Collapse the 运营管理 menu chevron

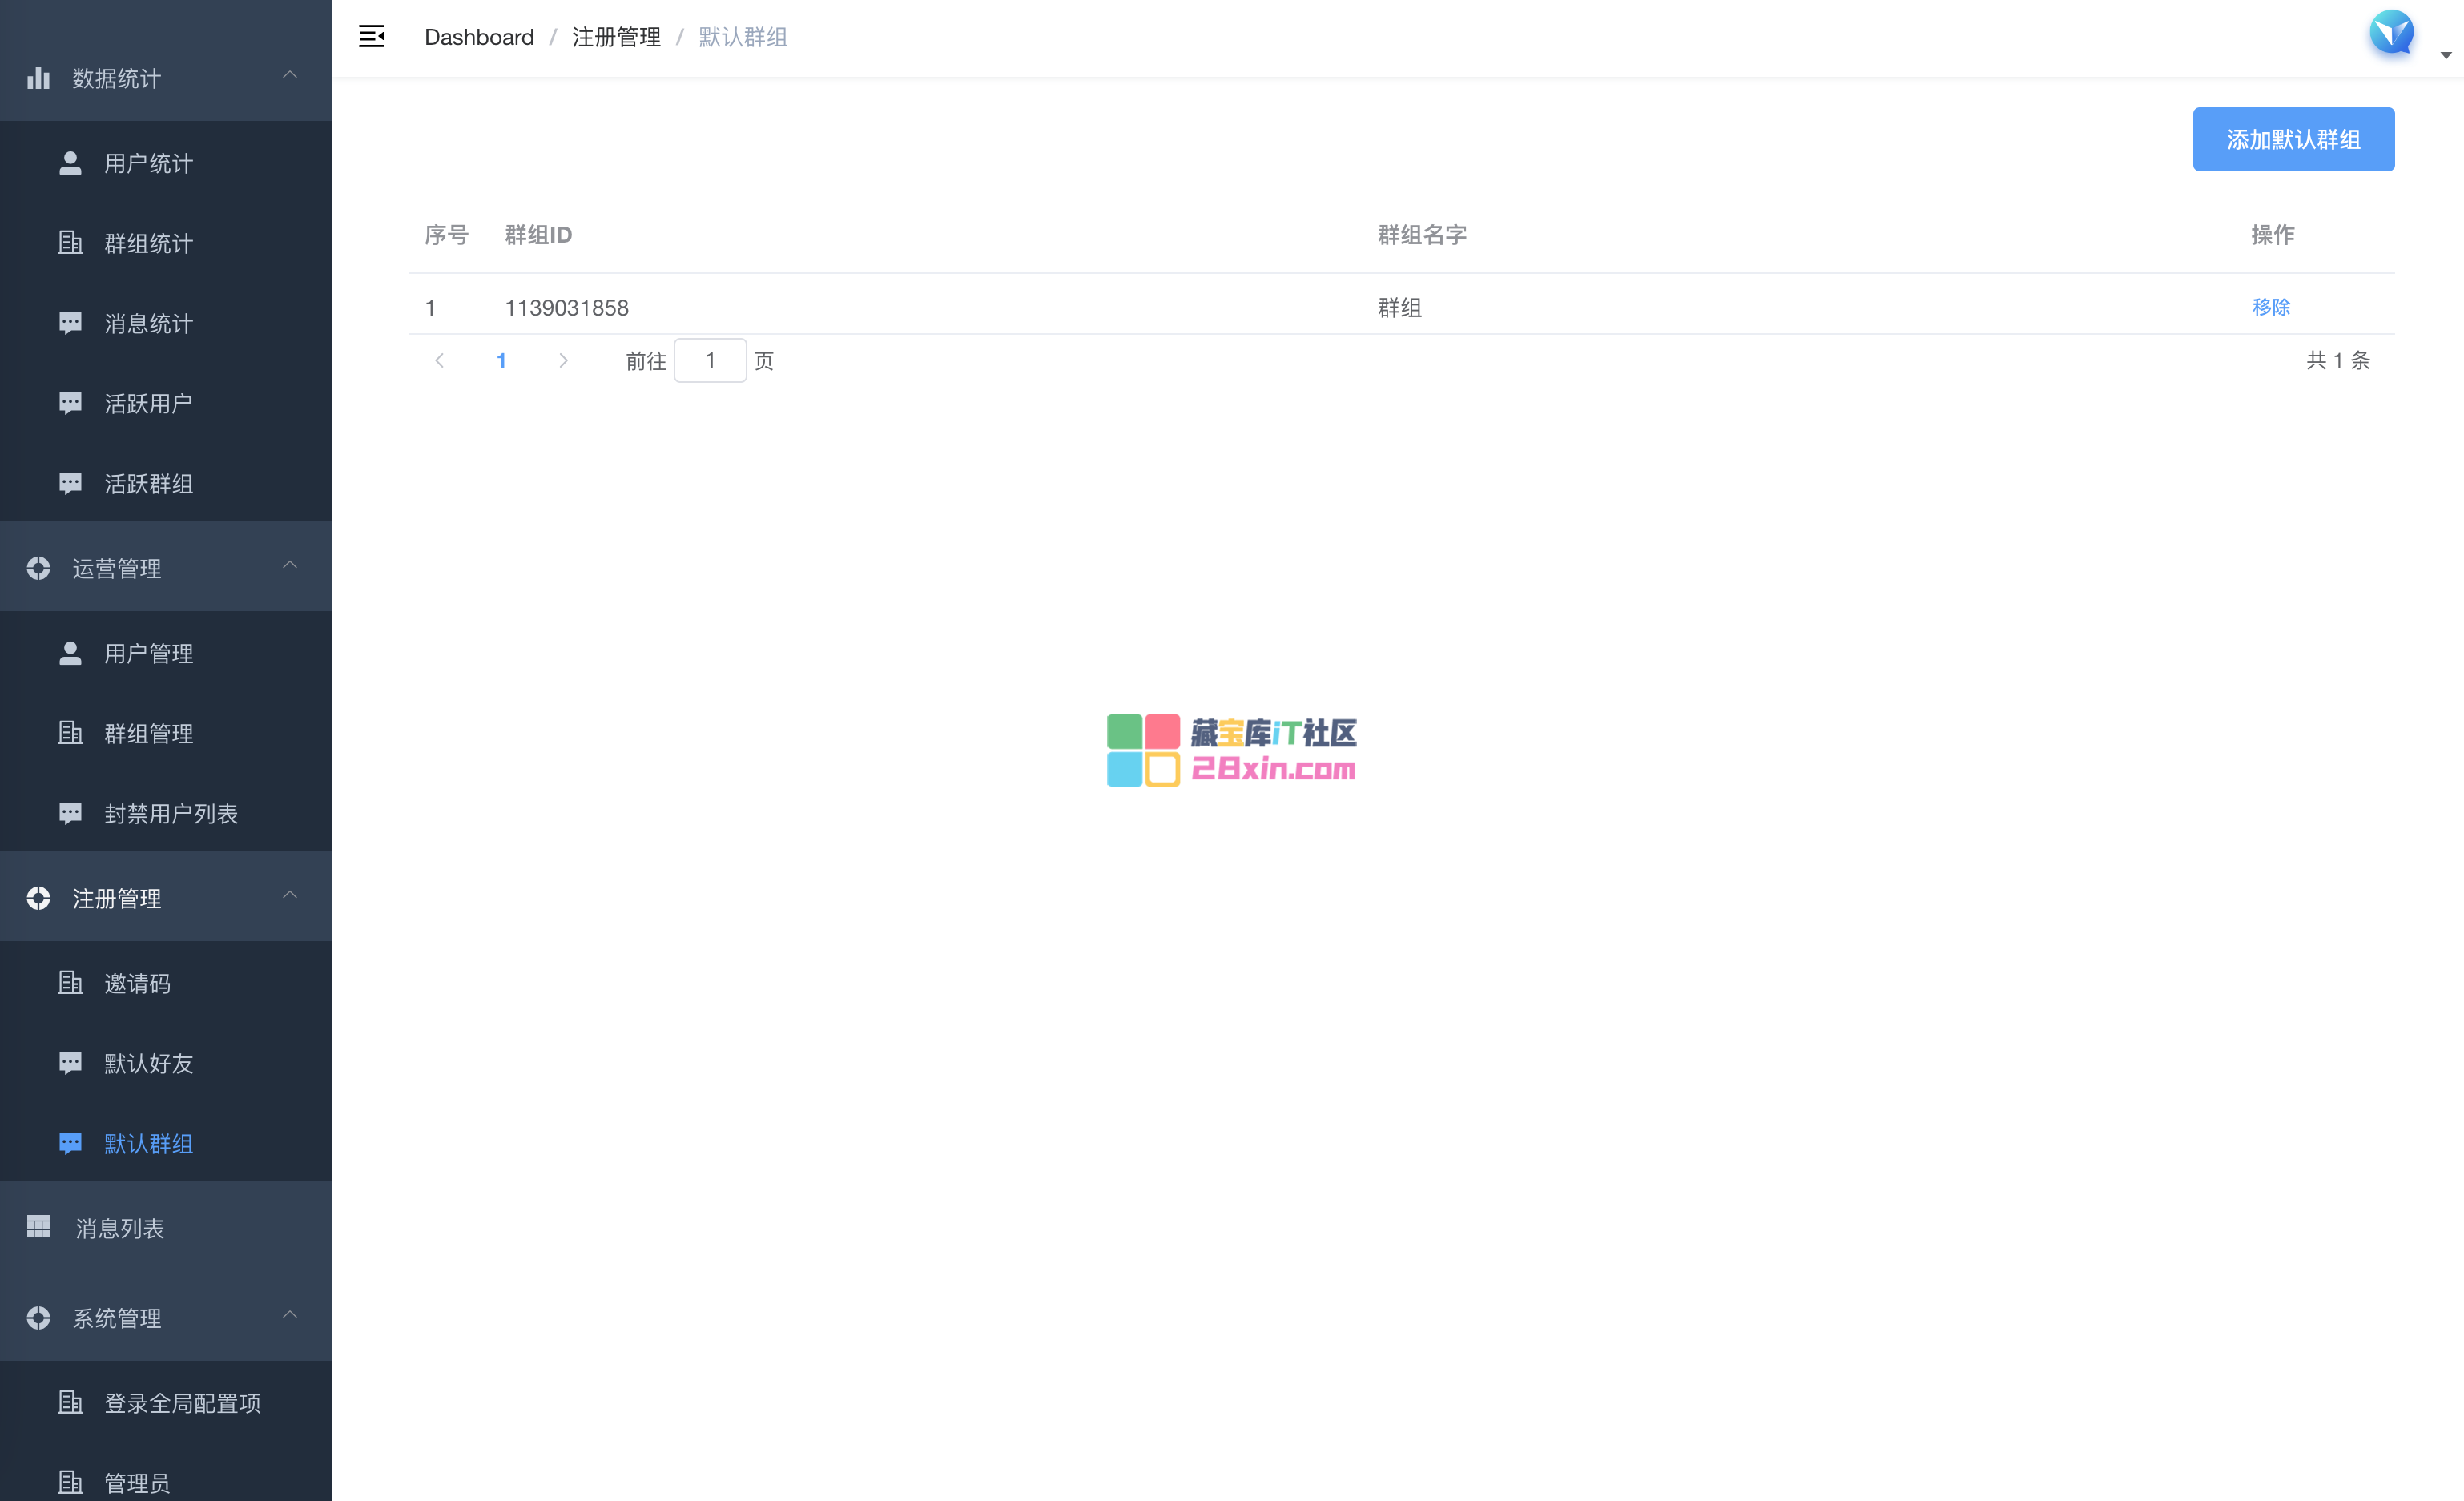[x=290, y=566]
